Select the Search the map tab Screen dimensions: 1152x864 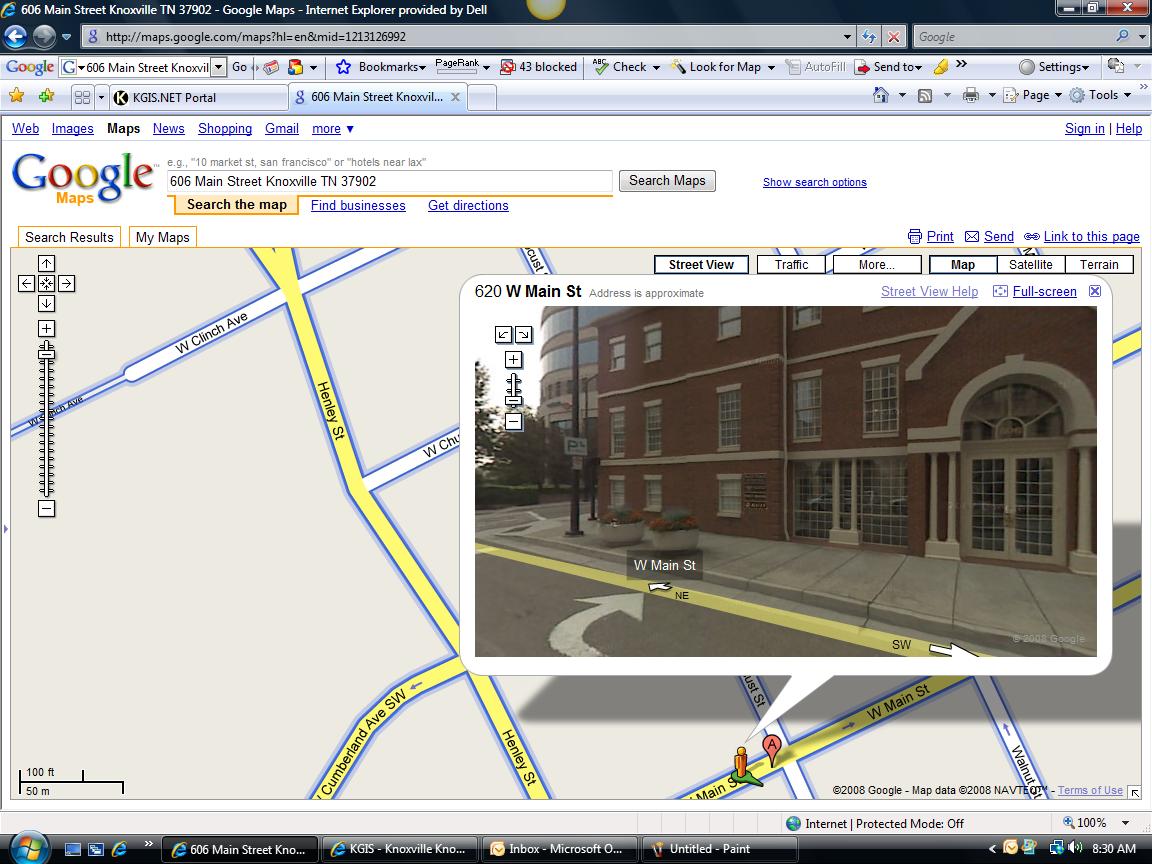[x=237, y=205]
